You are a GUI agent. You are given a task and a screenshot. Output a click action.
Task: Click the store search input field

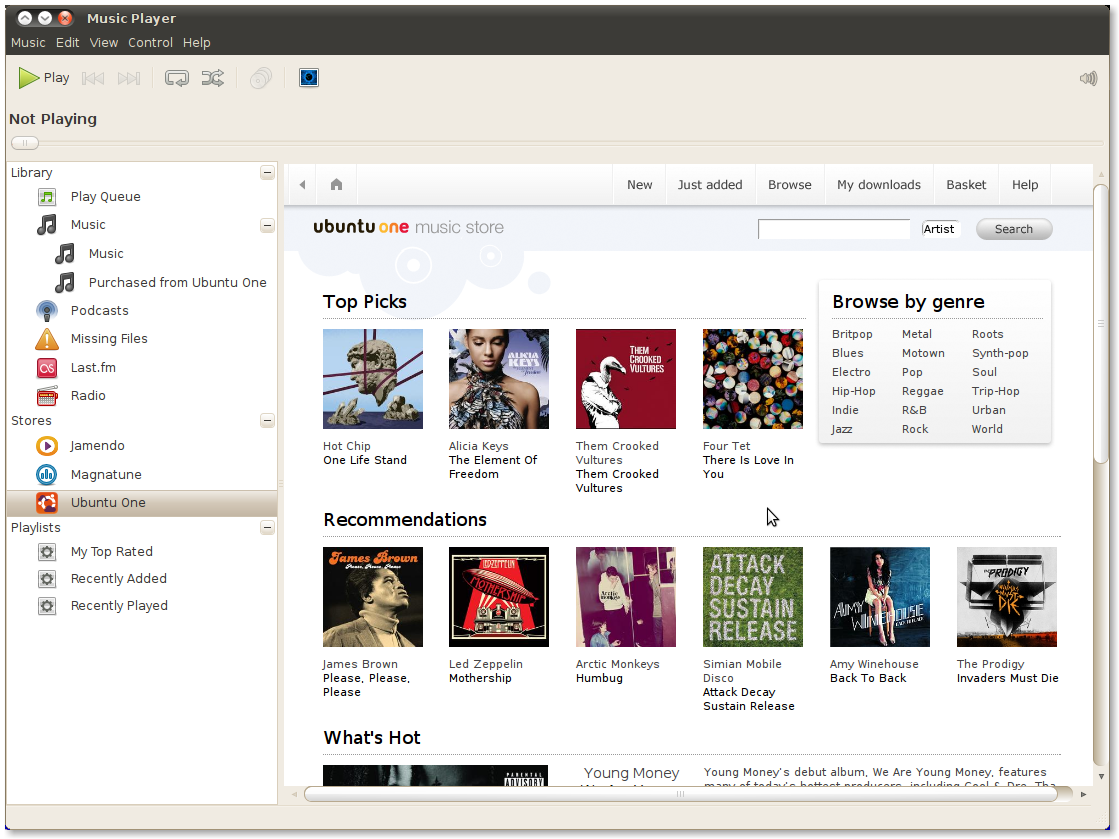[834, 229]
